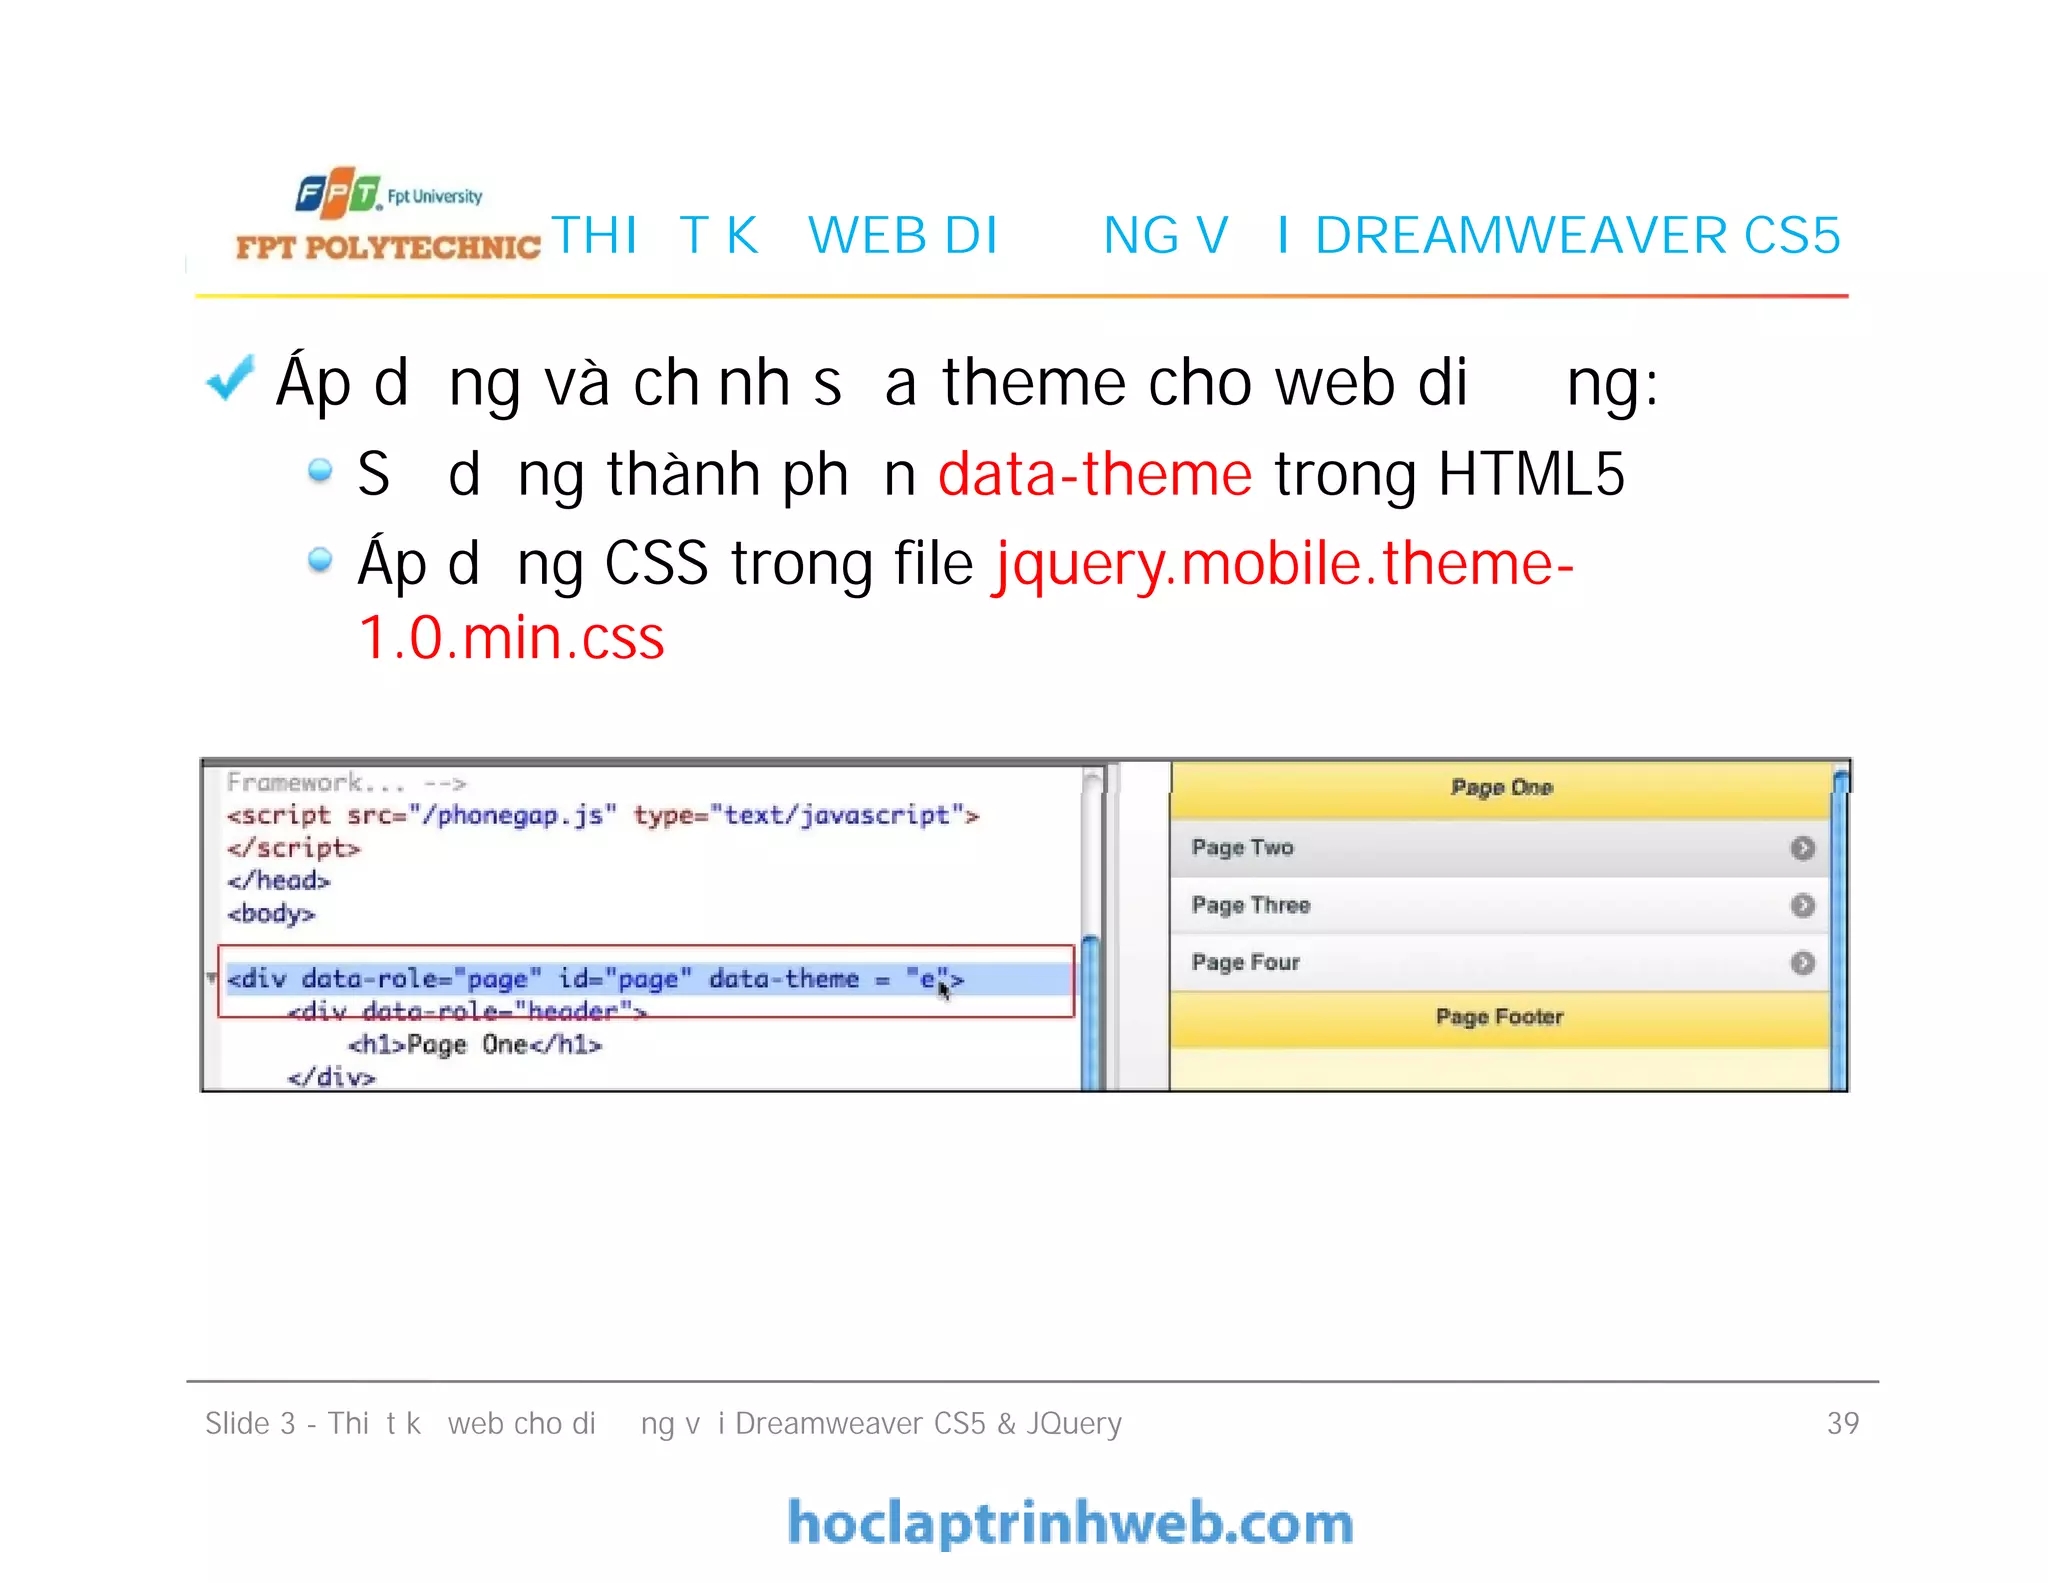Image resolution: width=2048 pixels, height=1583 pixels.
Task: Select the Page Footer bar
Action: click(1500, 1019)
